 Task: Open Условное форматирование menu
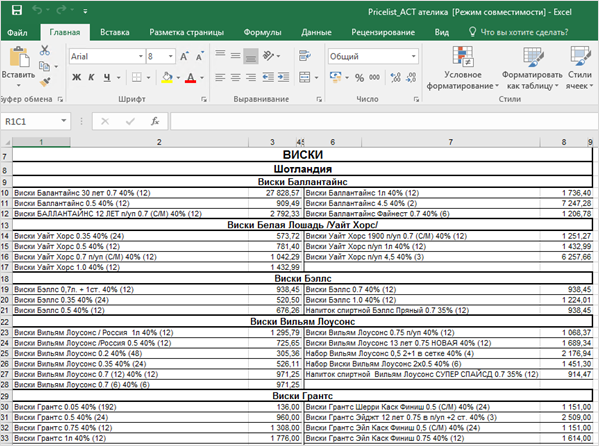pos(463,68)
